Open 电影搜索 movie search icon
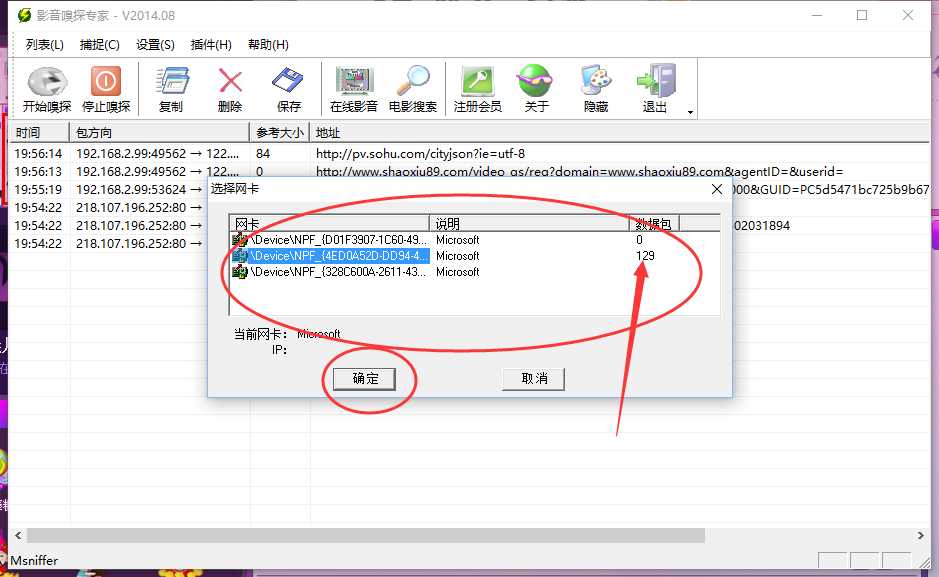 pos(412,82)
